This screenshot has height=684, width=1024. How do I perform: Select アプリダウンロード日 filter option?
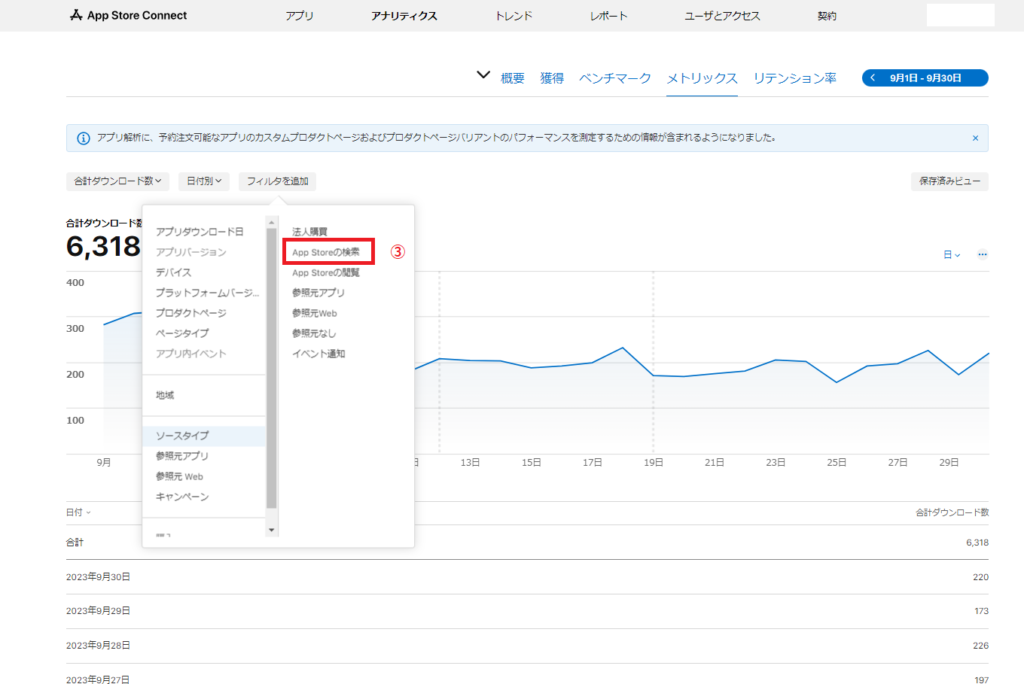[200, 232]
